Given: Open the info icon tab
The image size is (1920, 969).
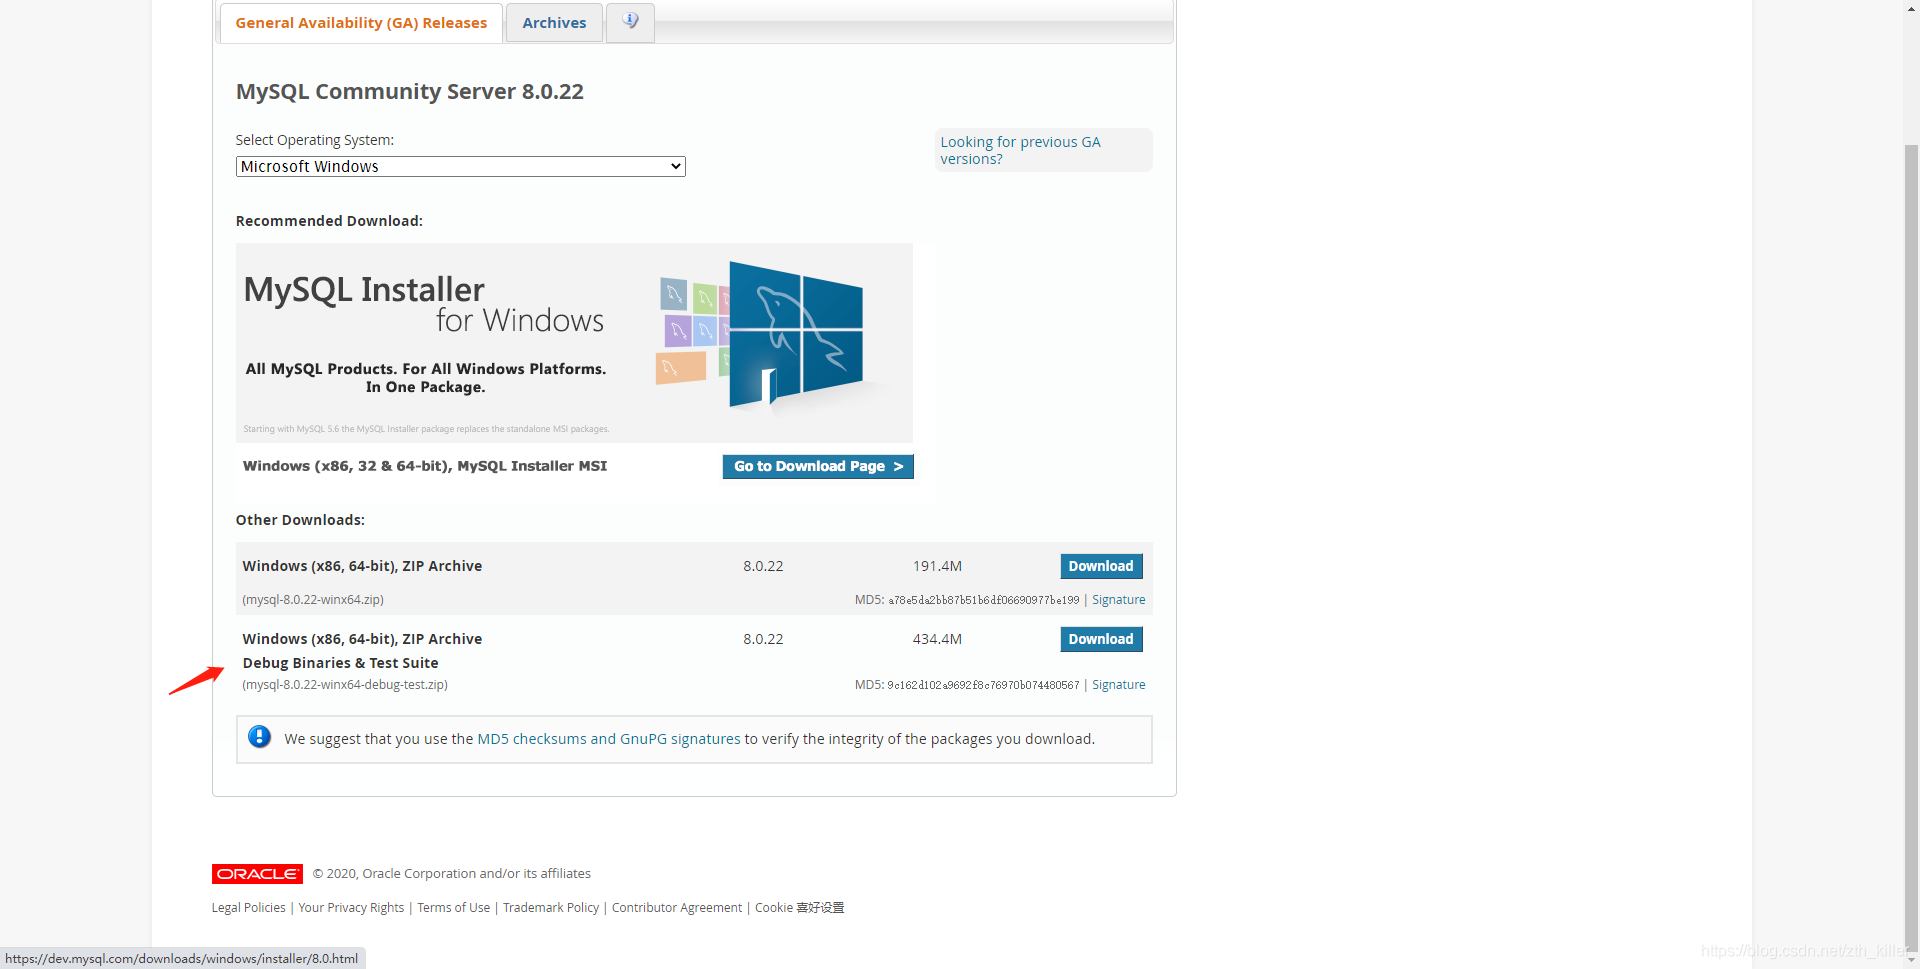Looking at the screenshot, I should (x=630, y=22).
